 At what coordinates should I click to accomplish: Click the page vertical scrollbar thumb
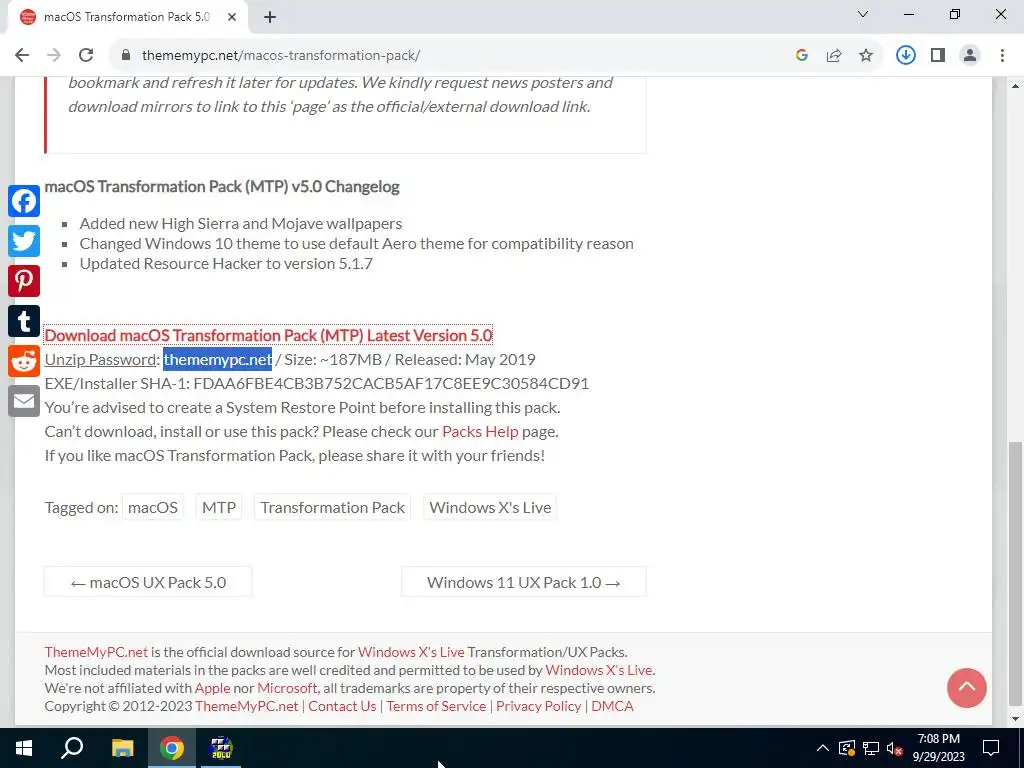[x=1014, y=575]
